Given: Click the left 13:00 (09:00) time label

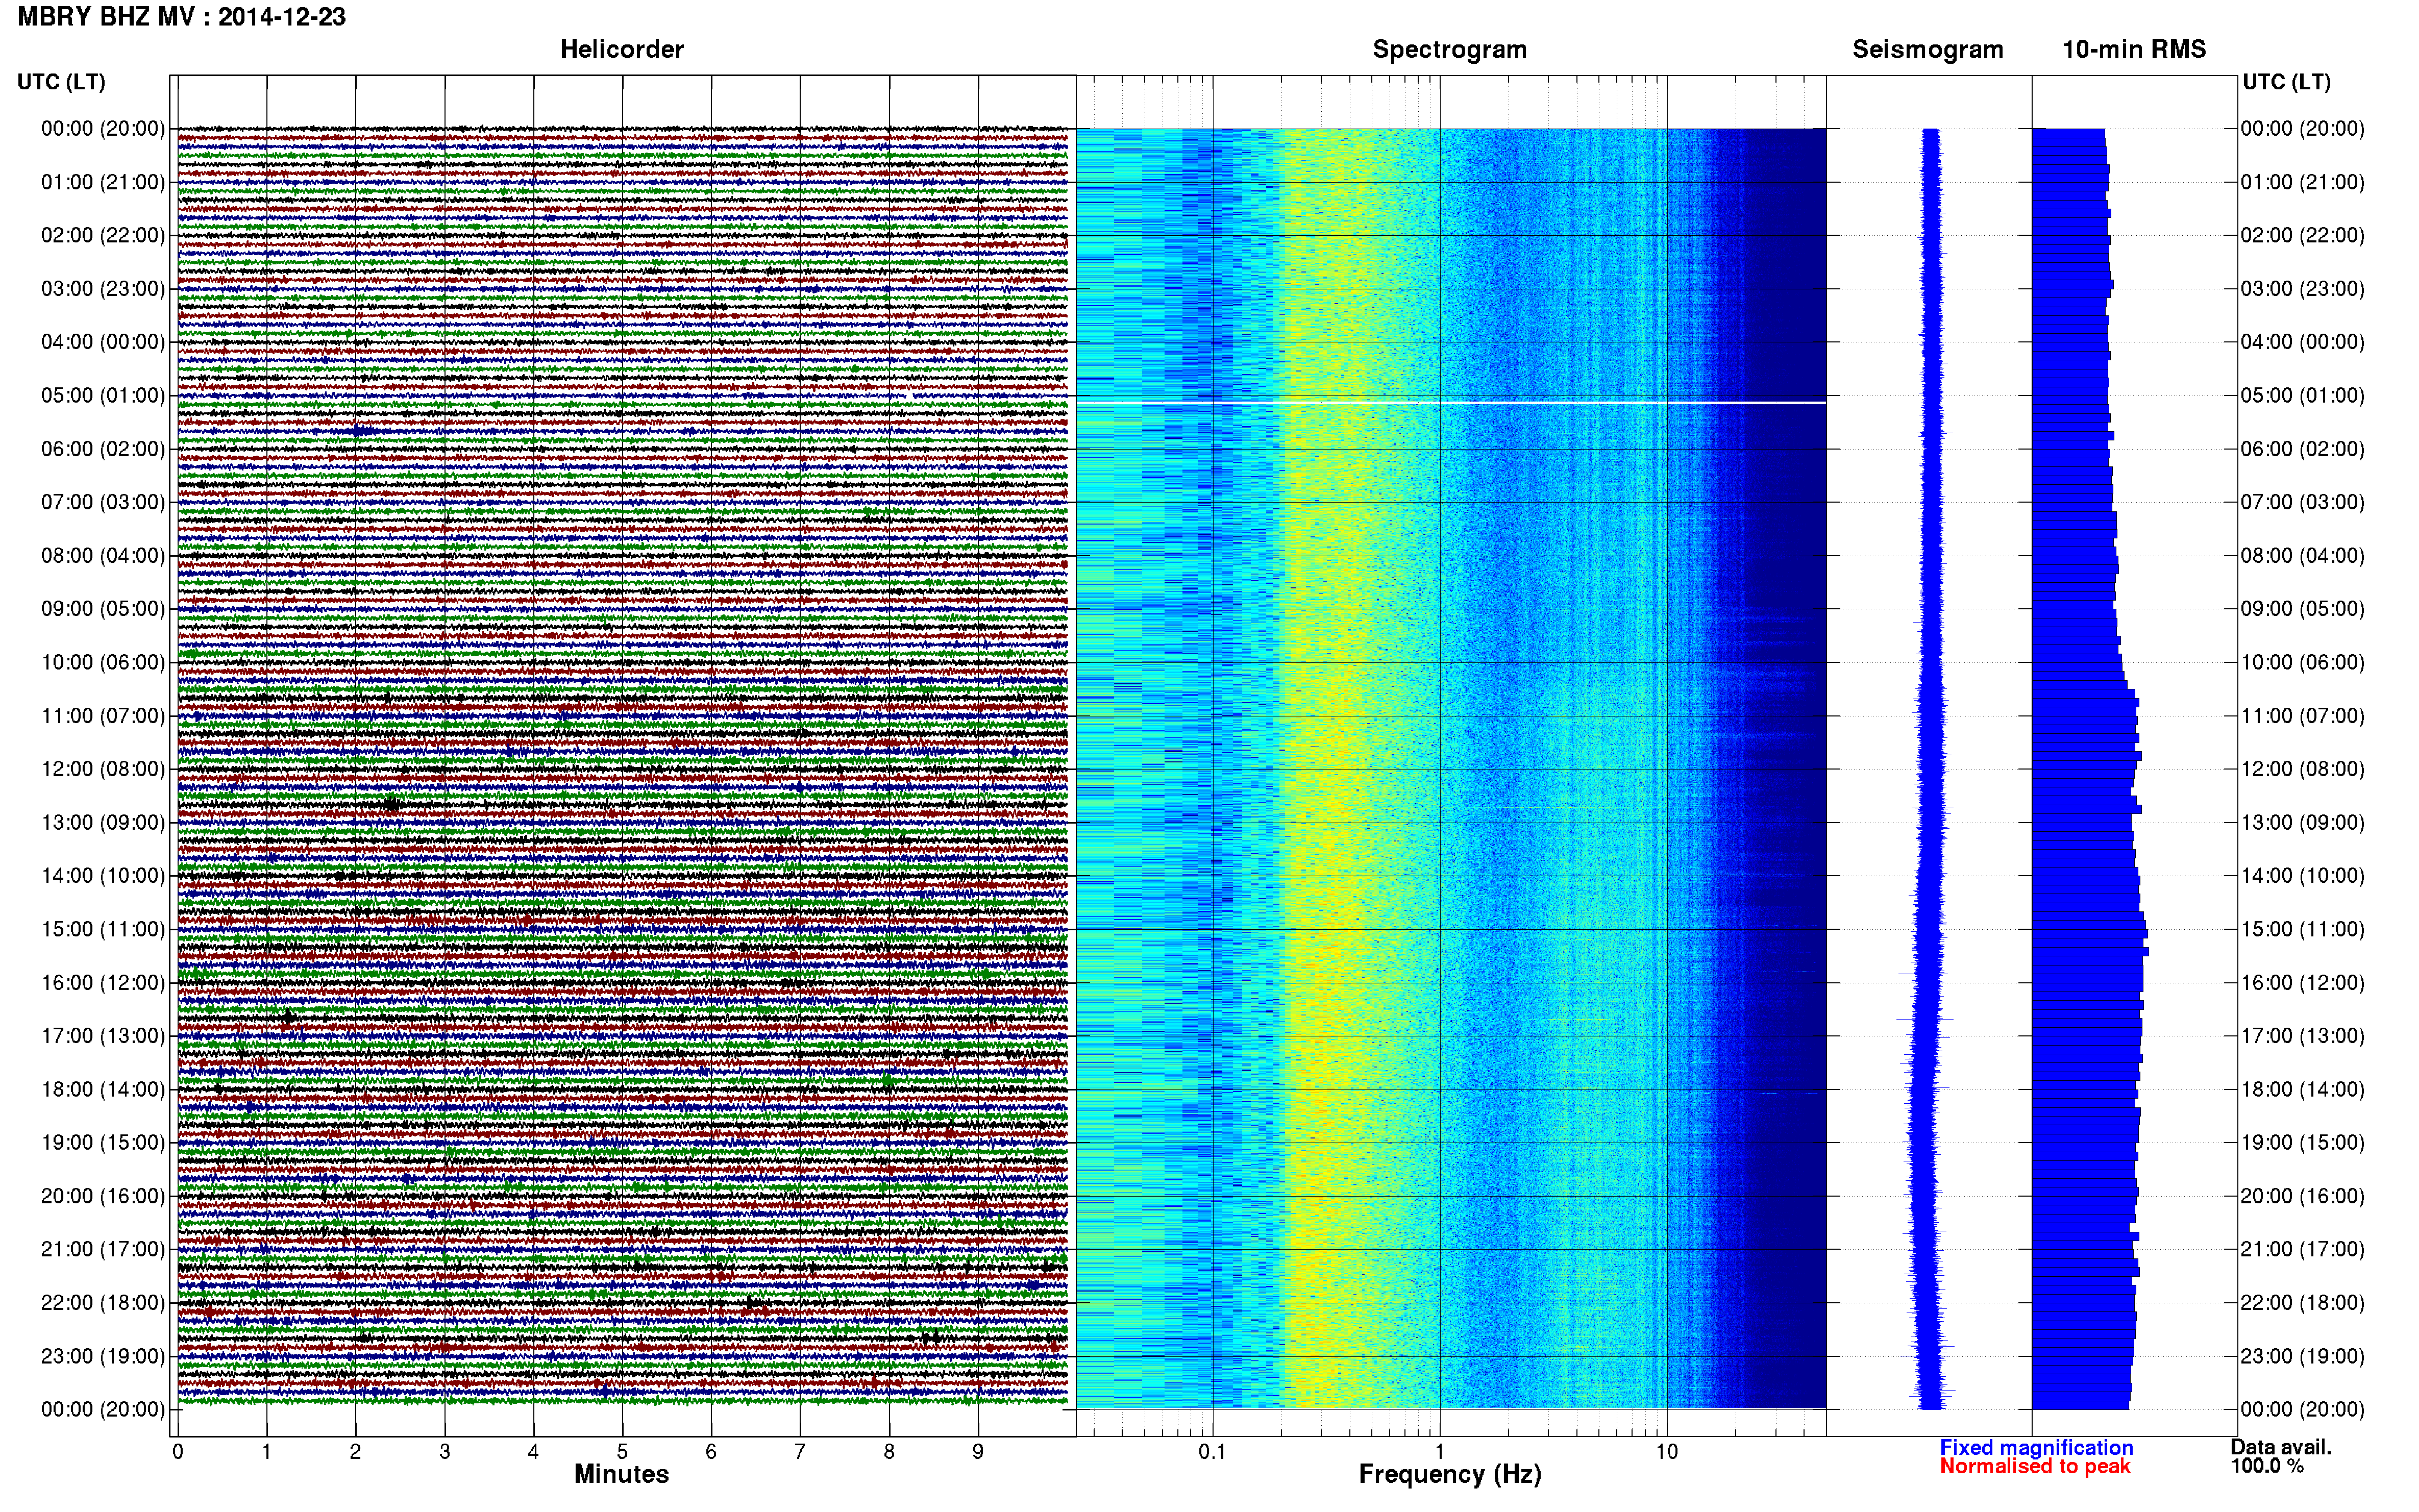Looking at the screenshot, I should click(x=103, y=822).
